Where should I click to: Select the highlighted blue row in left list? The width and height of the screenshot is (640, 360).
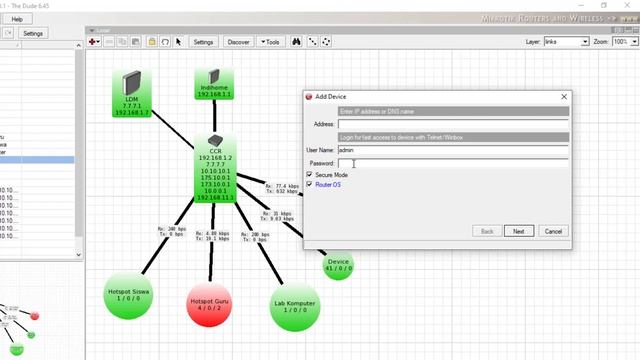pyautogui.click(x=37, y=160)
